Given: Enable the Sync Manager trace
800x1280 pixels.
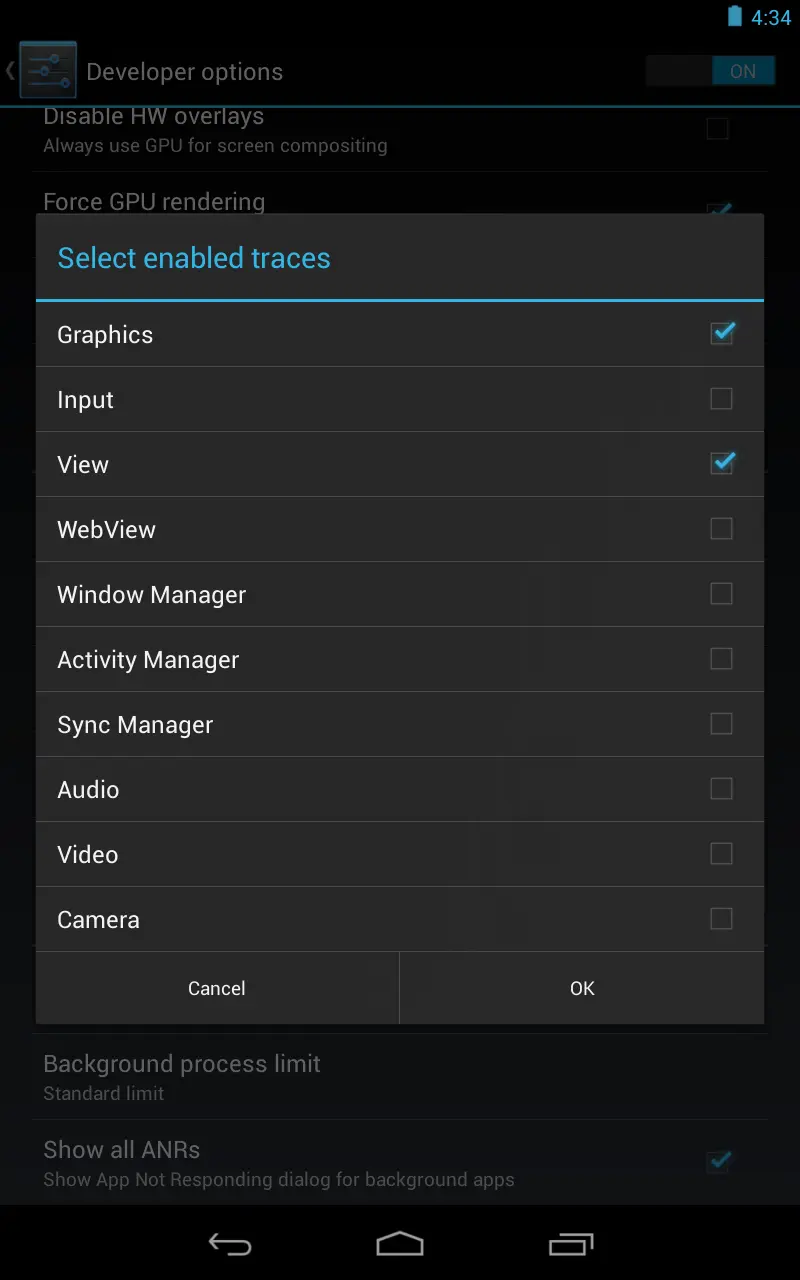Looking at the screenshot, I should coord(721,724).
